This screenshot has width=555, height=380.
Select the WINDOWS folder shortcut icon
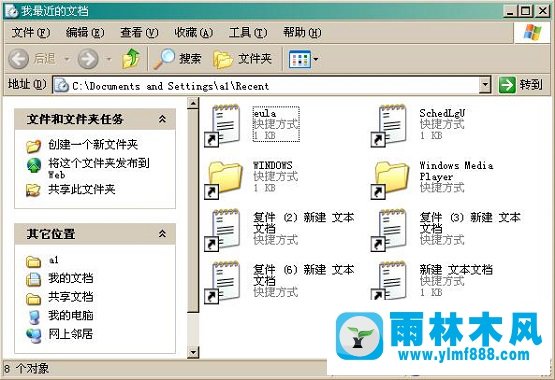224,179
